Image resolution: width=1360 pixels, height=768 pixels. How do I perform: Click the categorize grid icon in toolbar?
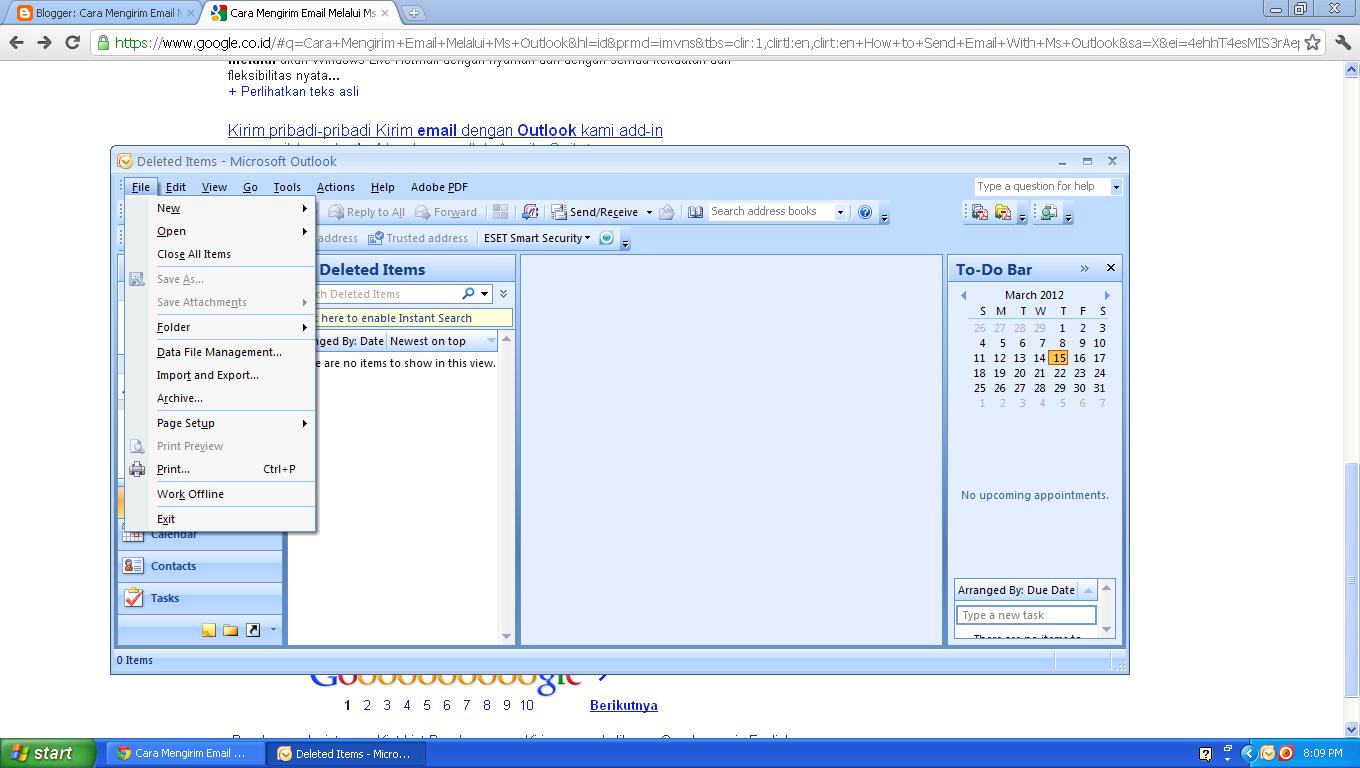[500, 212]
